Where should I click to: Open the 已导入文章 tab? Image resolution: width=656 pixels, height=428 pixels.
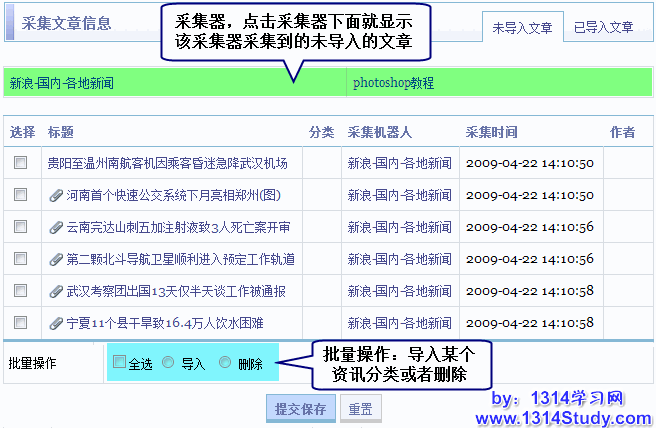603,28
